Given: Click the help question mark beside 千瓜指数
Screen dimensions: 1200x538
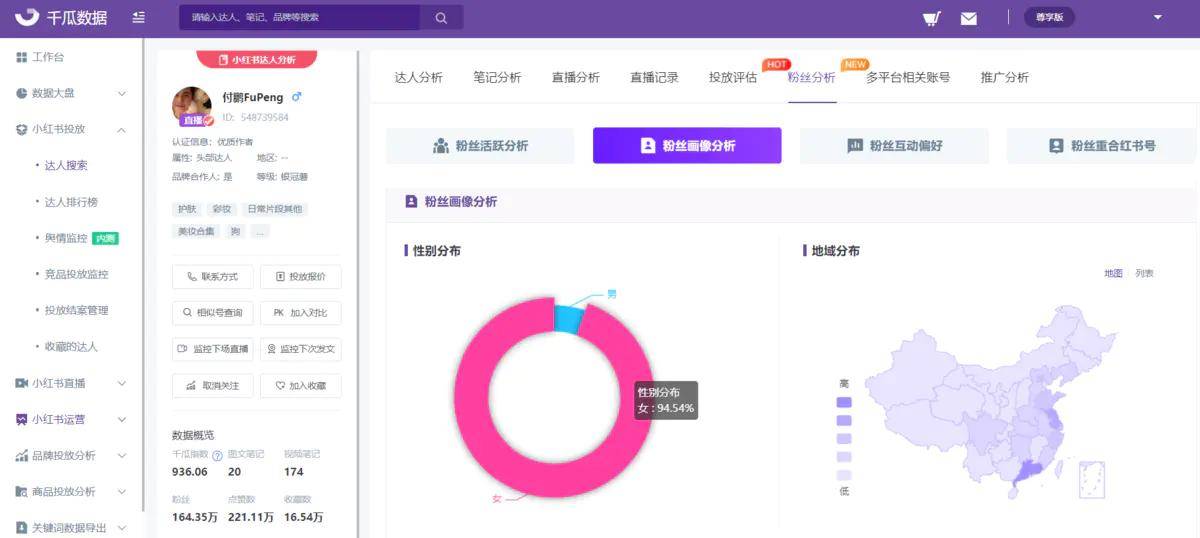Looking at the screenshot, I should tap(217, 455).
